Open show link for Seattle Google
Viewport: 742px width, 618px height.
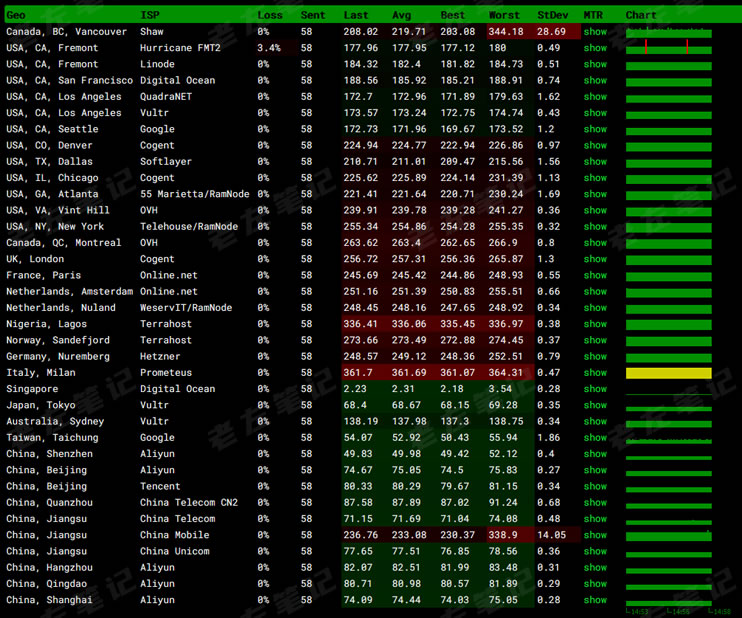point(595,129)
